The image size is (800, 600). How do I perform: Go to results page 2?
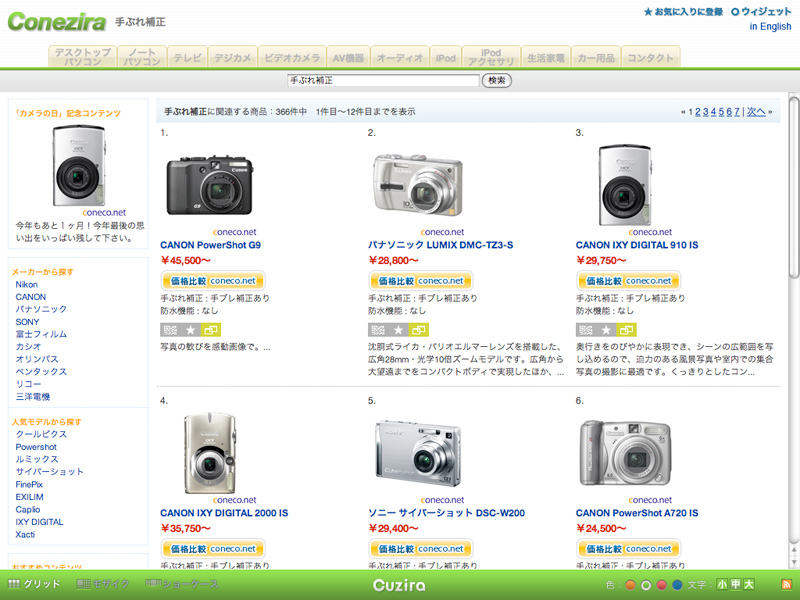(698, 112)
